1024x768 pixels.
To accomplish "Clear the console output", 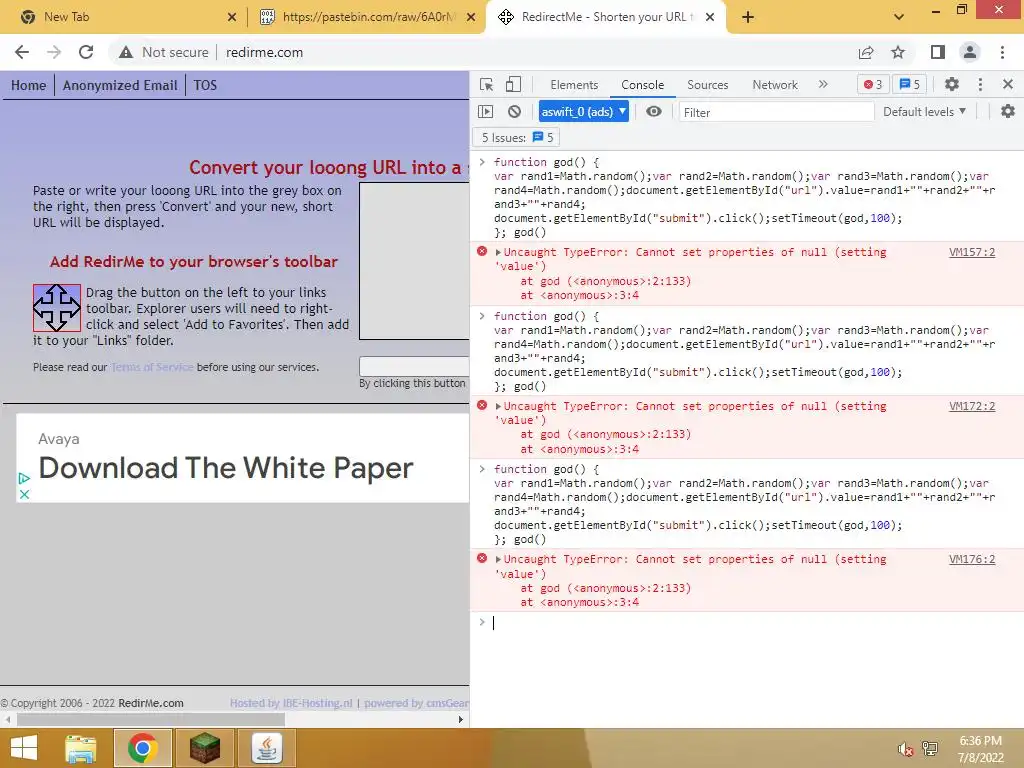I will pos(515,112).
